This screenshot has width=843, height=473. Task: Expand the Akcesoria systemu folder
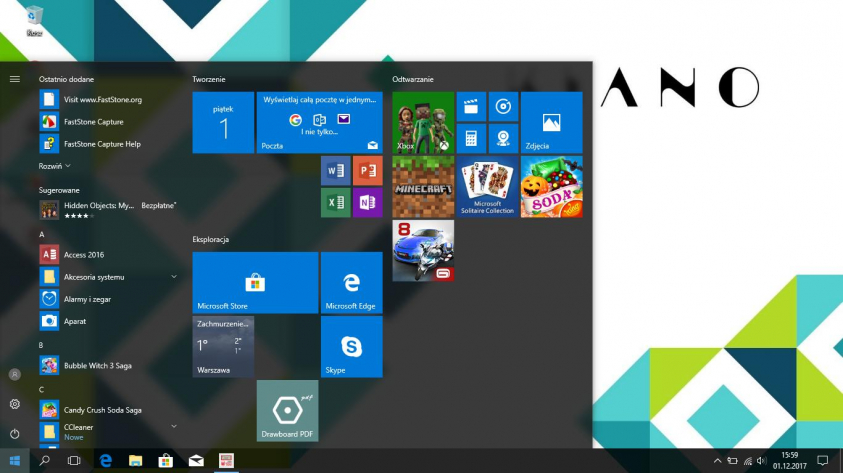(x=174, y=276)
